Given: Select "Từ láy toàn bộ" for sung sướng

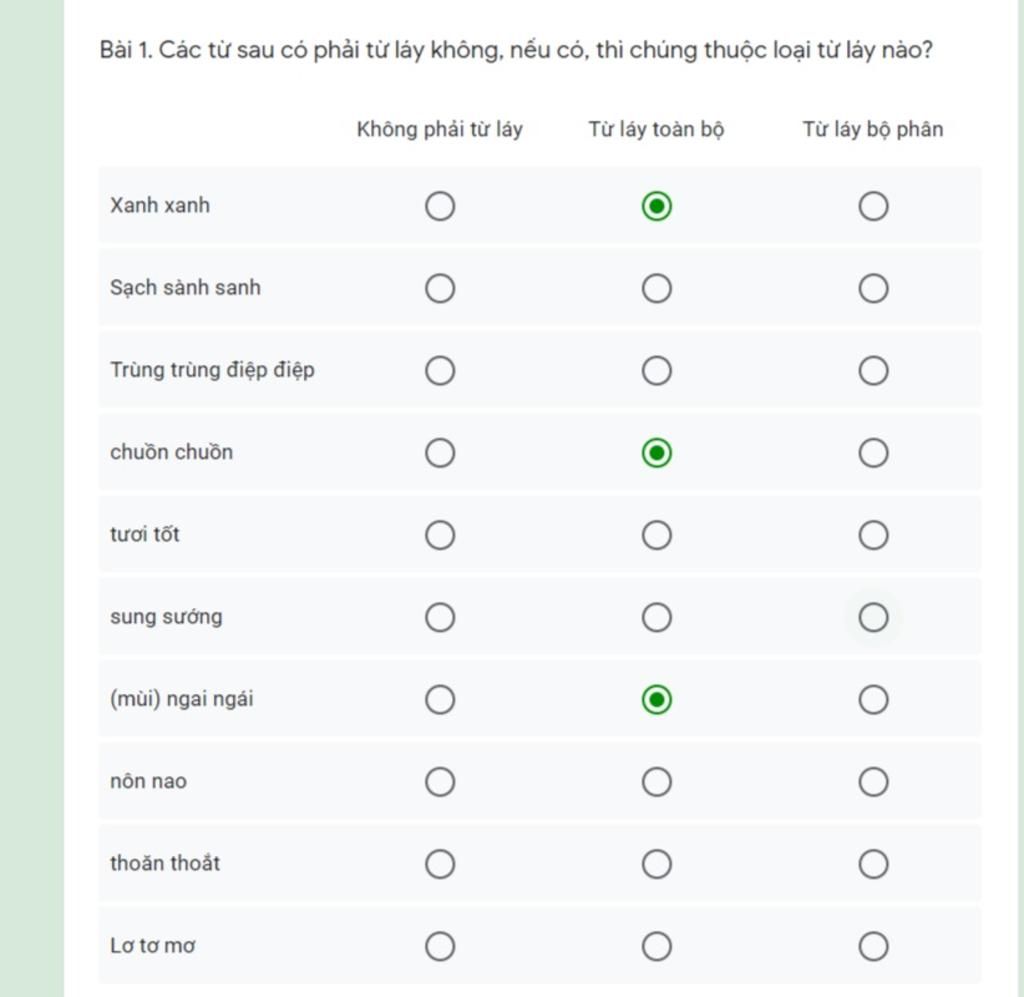Looking at the screenshot, I should (656, 618).
